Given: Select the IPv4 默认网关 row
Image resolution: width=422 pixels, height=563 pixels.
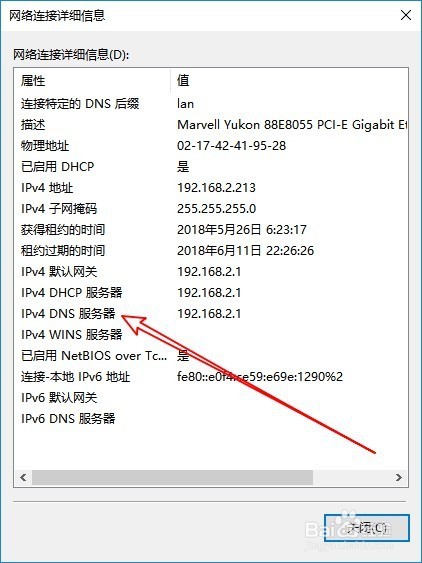Looking at the screenshot, I should tap(211, 271).
